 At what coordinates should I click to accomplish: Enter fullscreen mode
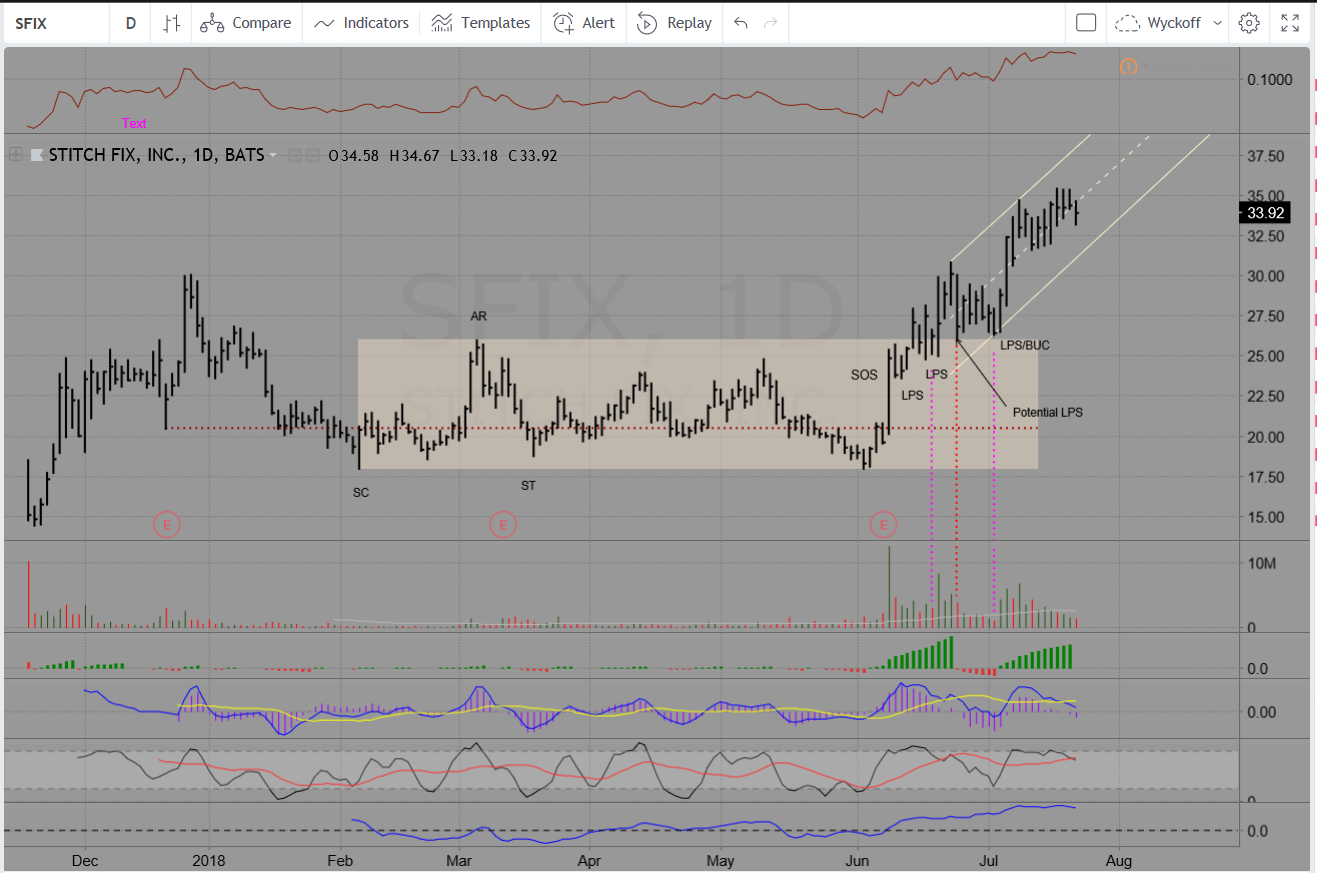(x=1290, y=23)
